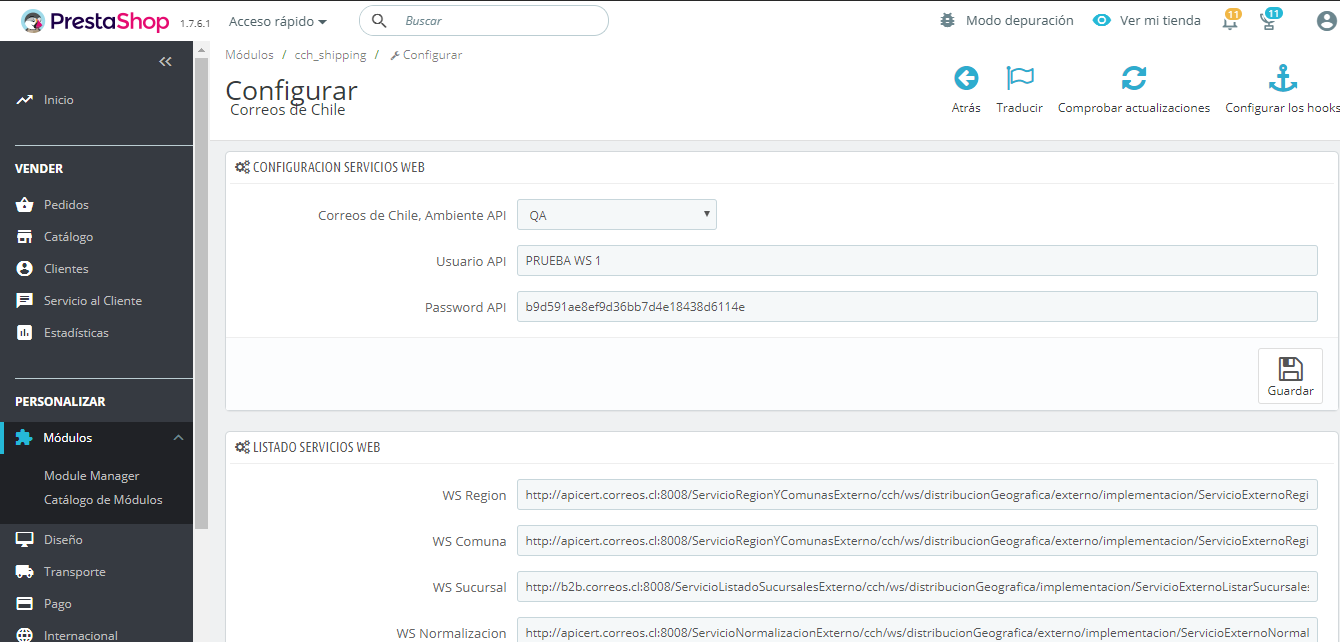Click the Buscar search field
Screen dimensions: 1340x642
coord(483,21)
